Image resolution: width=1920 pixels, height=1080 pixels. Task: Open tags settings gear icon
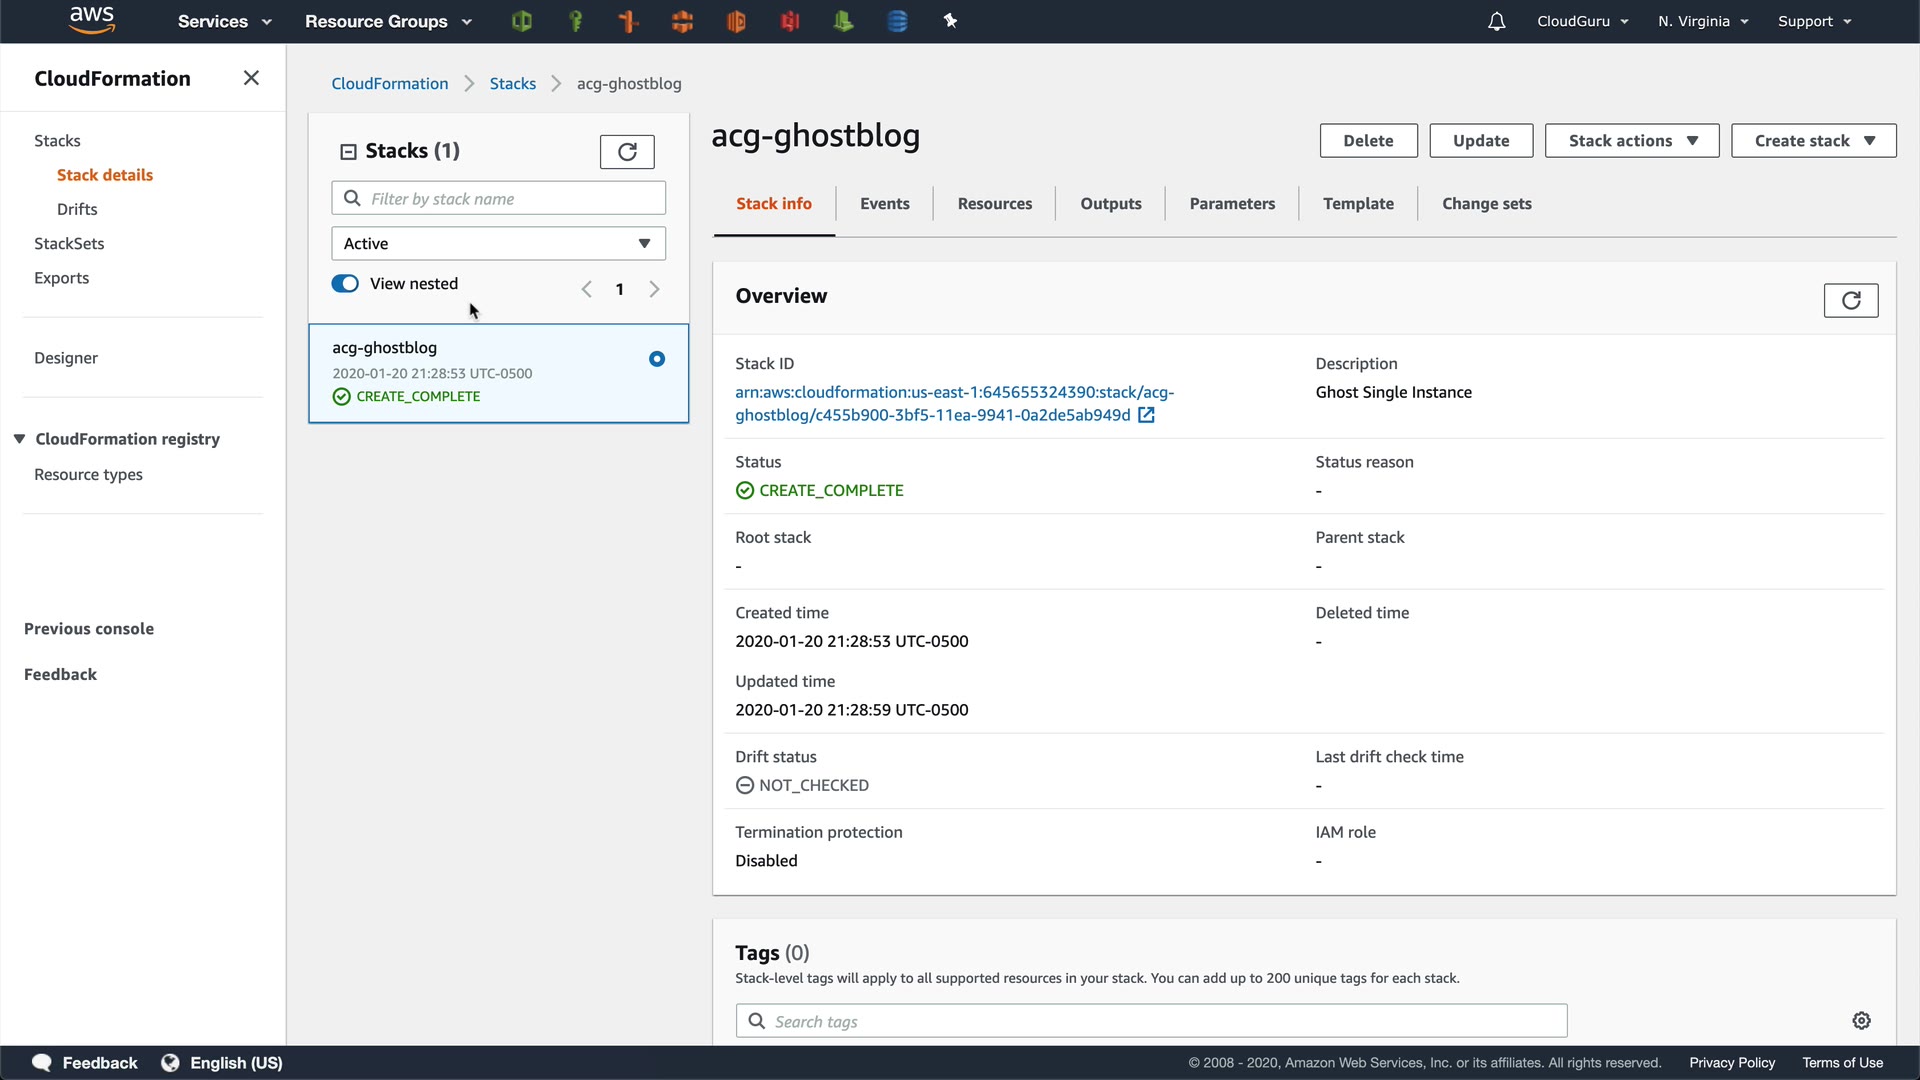click(1861, 1020)
